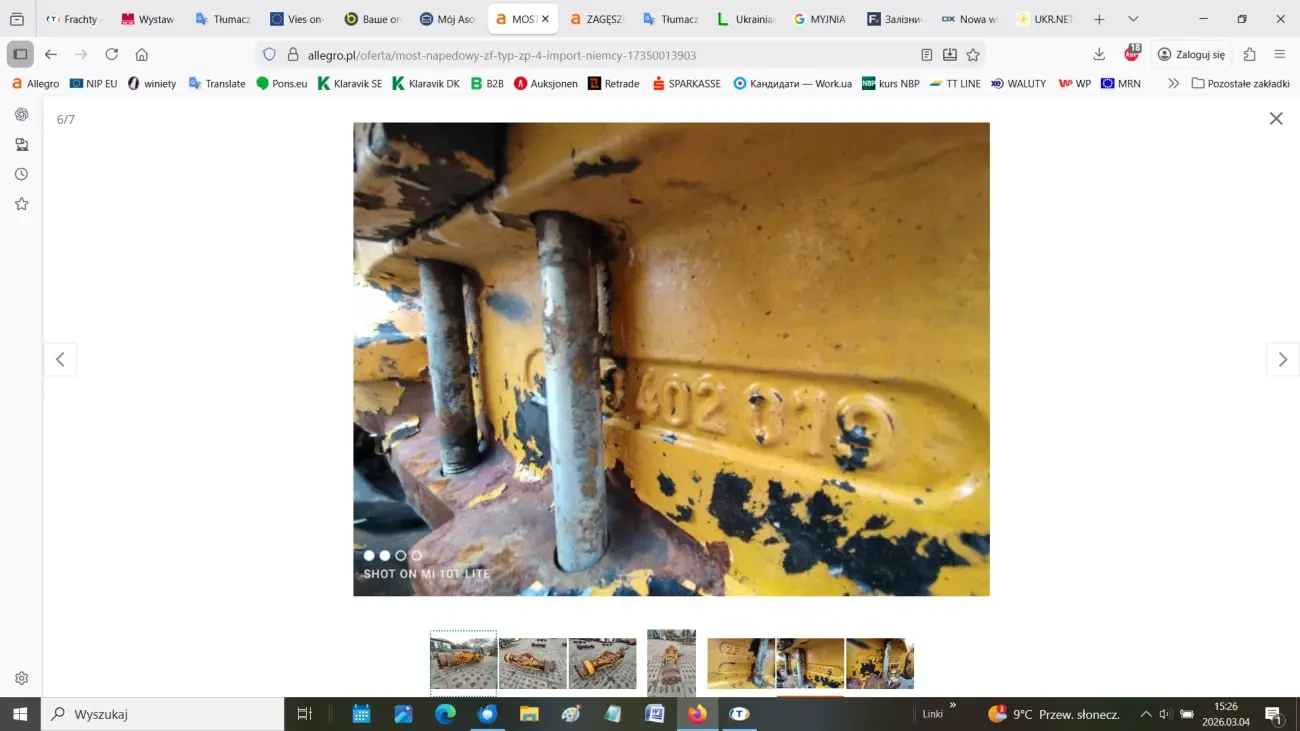Open the adblocker extension showing 18 badge
1300x731 pixels.
click(x=1131, y=54)
